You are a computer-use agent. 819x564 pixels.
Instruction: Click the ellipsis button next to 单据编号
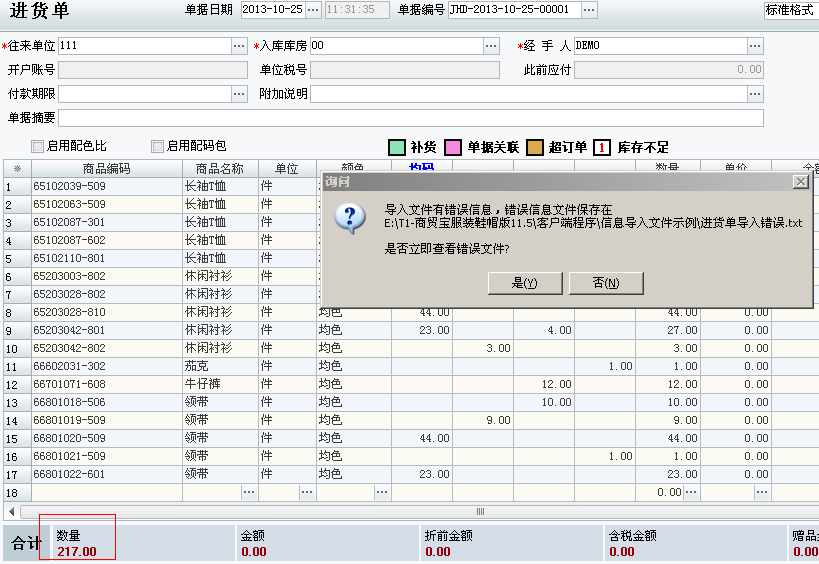[589, 10]
